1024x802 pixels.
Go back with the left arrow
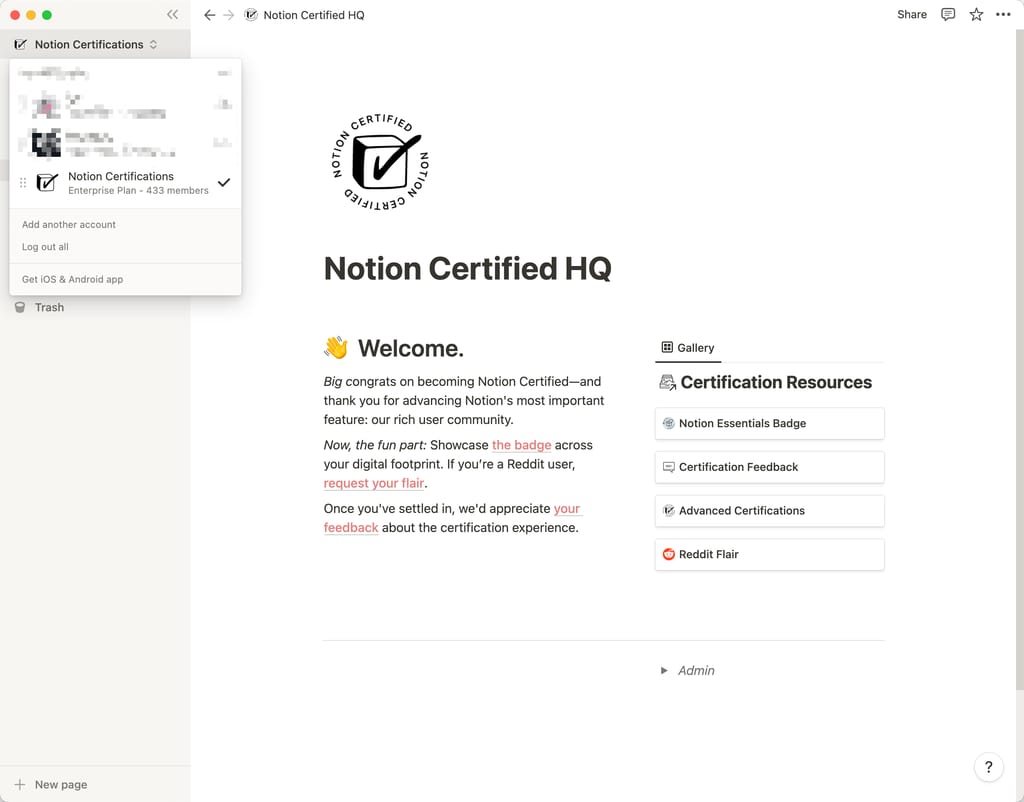[209, 14]
